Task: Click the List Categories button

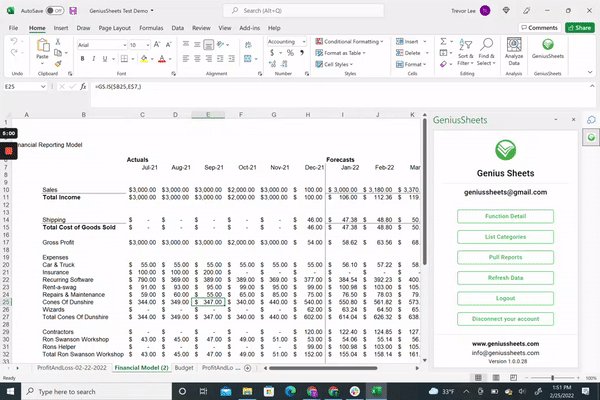Action: pos(505,237)
